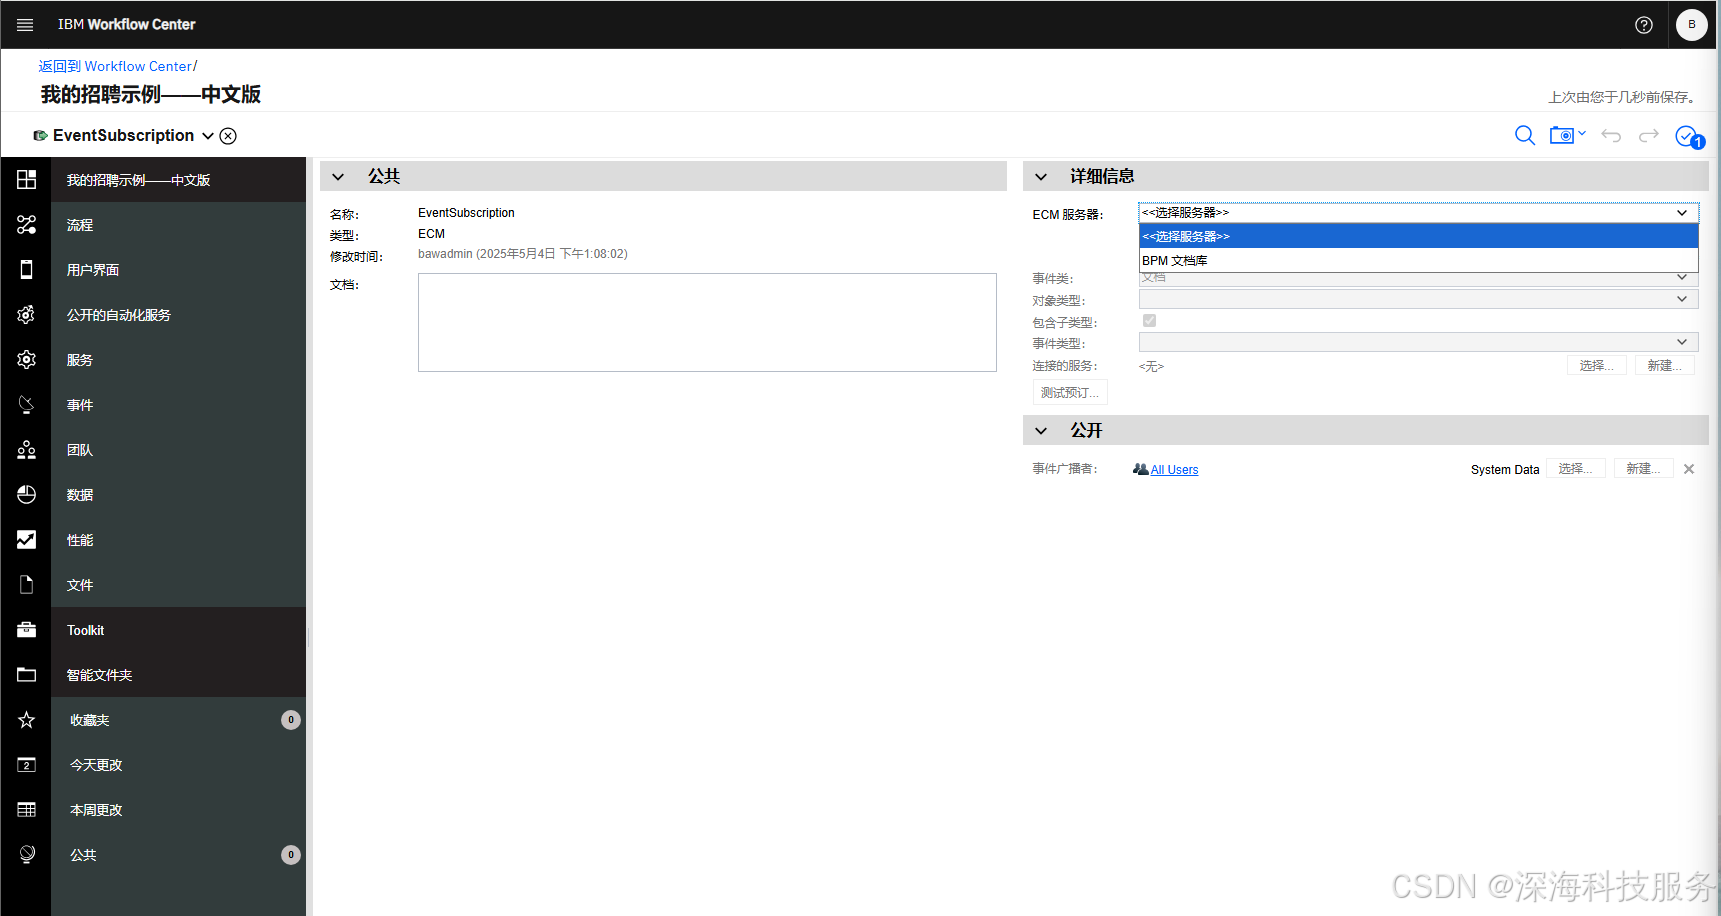1721x916 pixels.
Task: Collapse the 详细信息 section chevron
Action: [x=1041, y=177]
